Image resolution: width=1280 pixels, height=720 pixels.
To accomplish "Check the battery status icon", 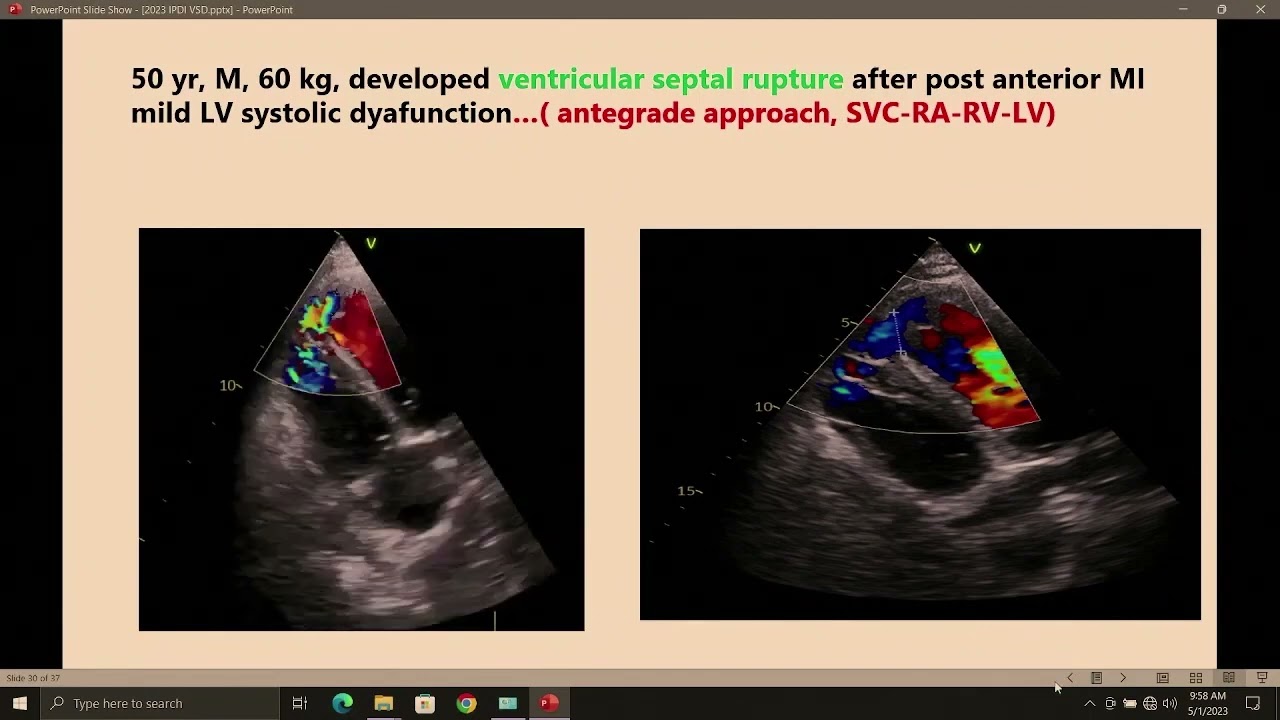I will point(1130,703).
